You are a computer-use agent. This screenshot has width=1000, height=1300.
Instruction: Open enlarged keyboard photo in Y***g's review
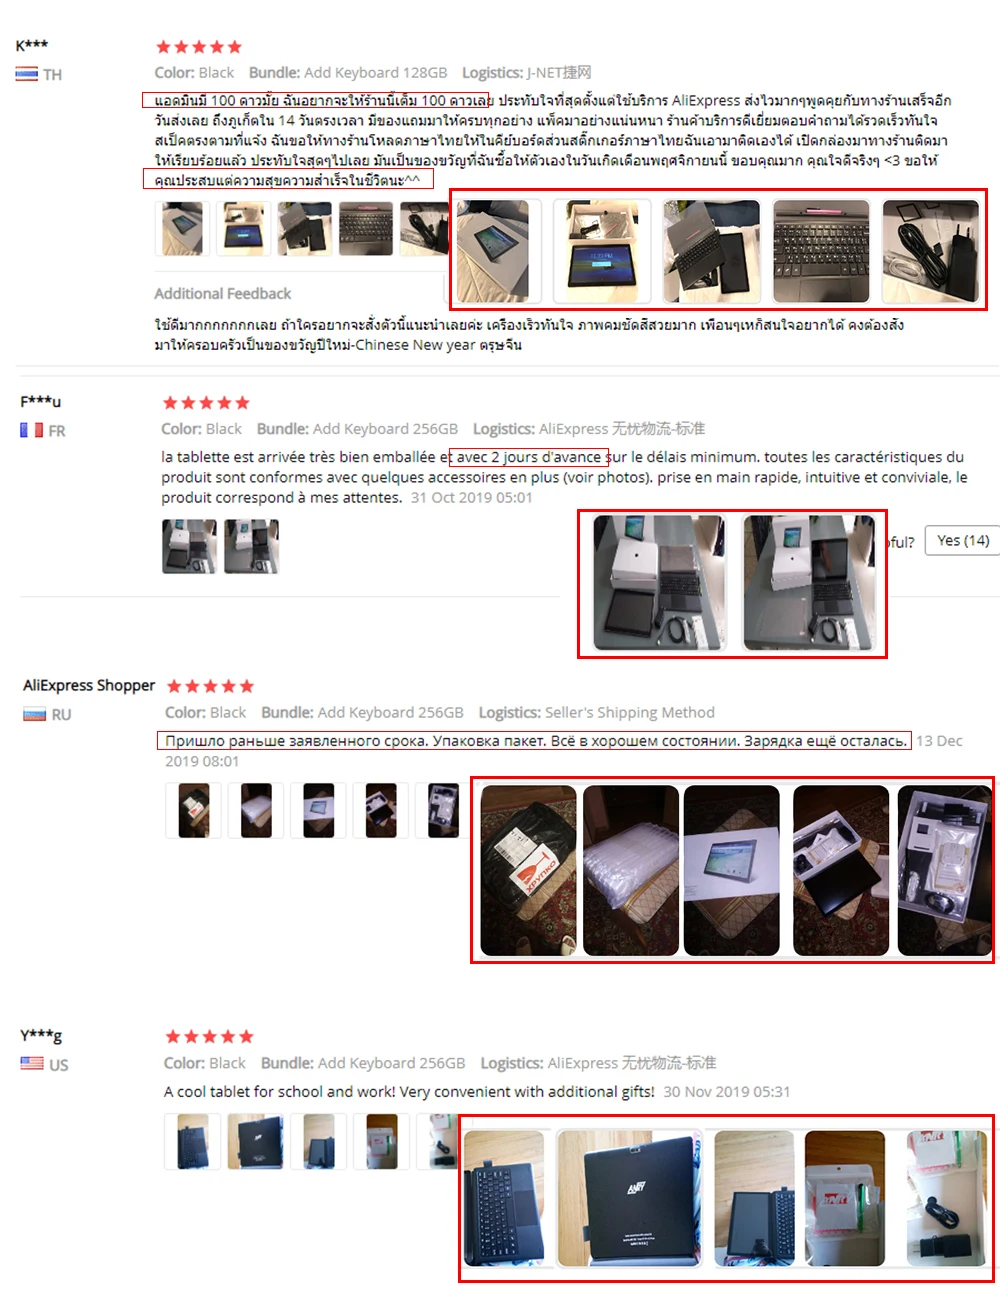point(505,1198)
